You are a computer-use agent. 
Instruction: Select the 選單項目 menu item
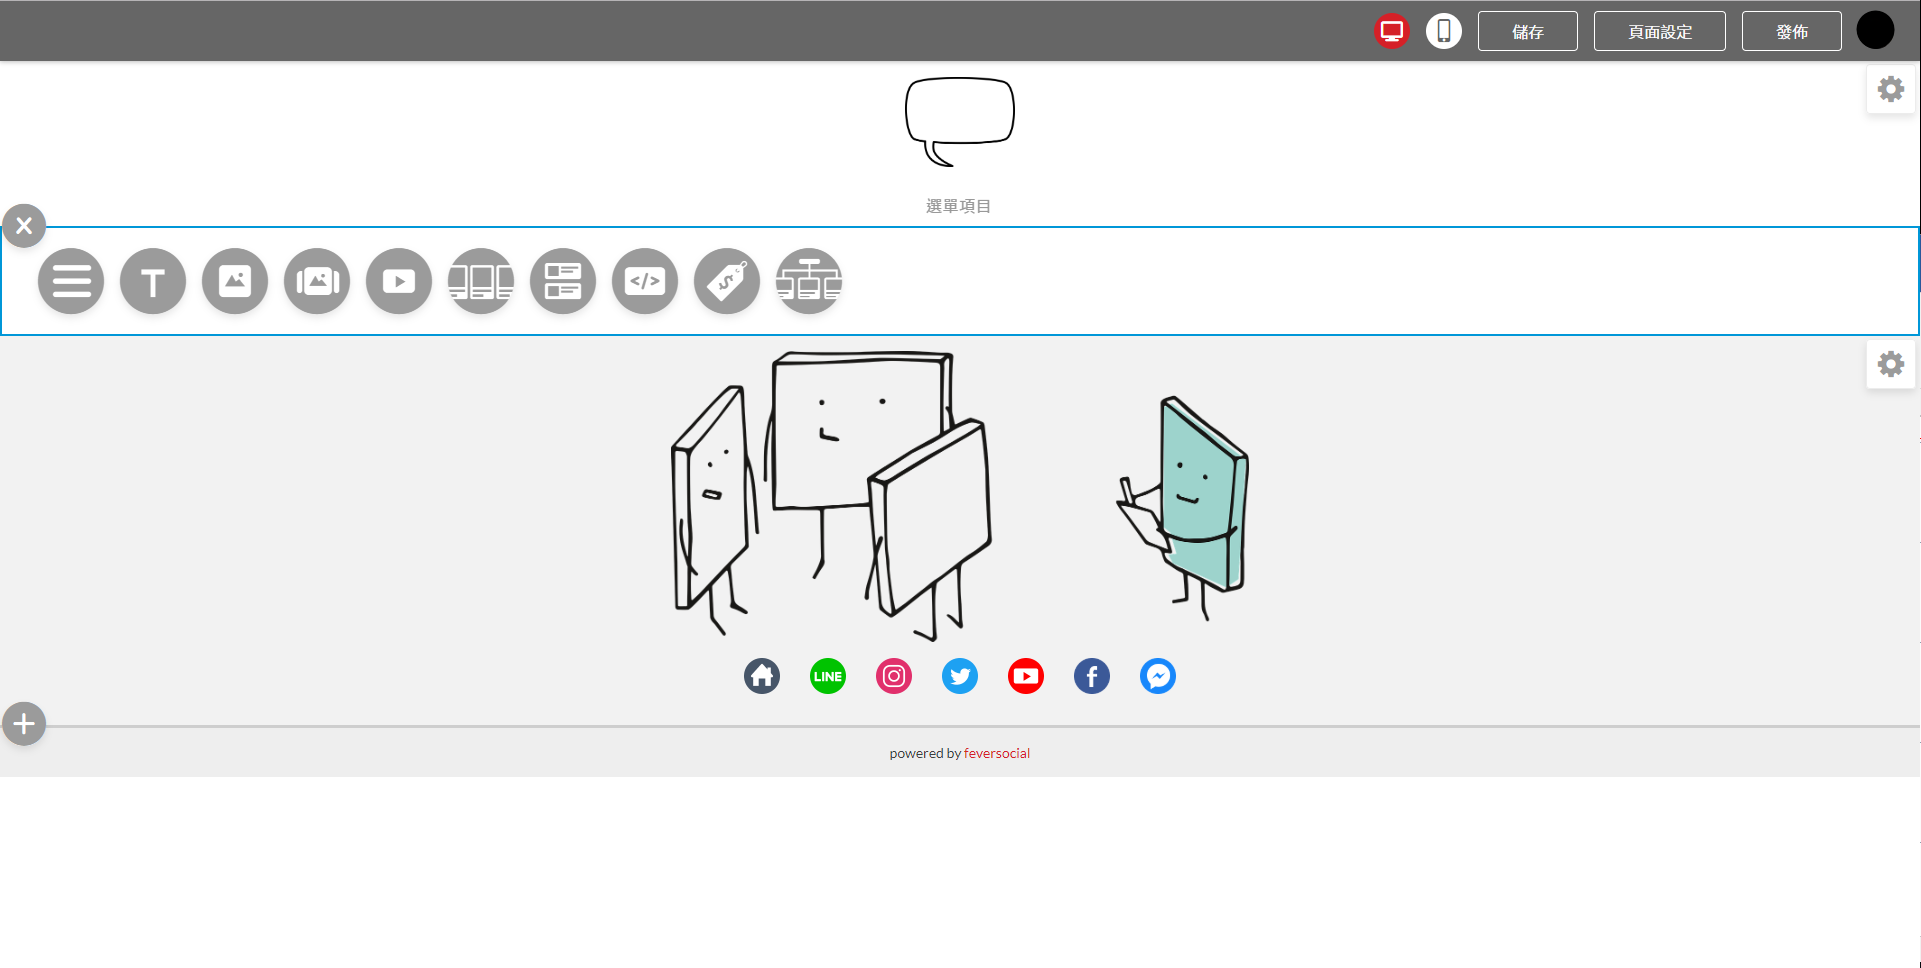[958, 206]
